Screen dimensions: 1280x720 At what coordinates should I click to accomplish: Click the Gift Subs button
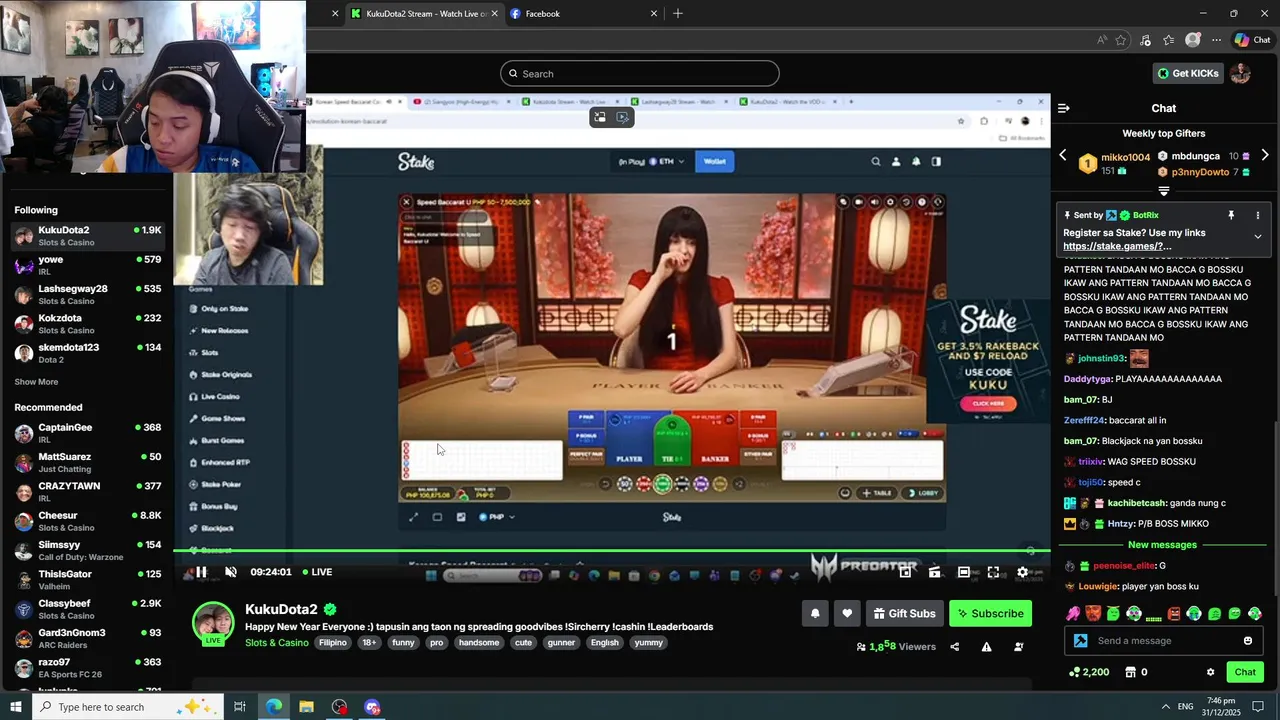904,614
